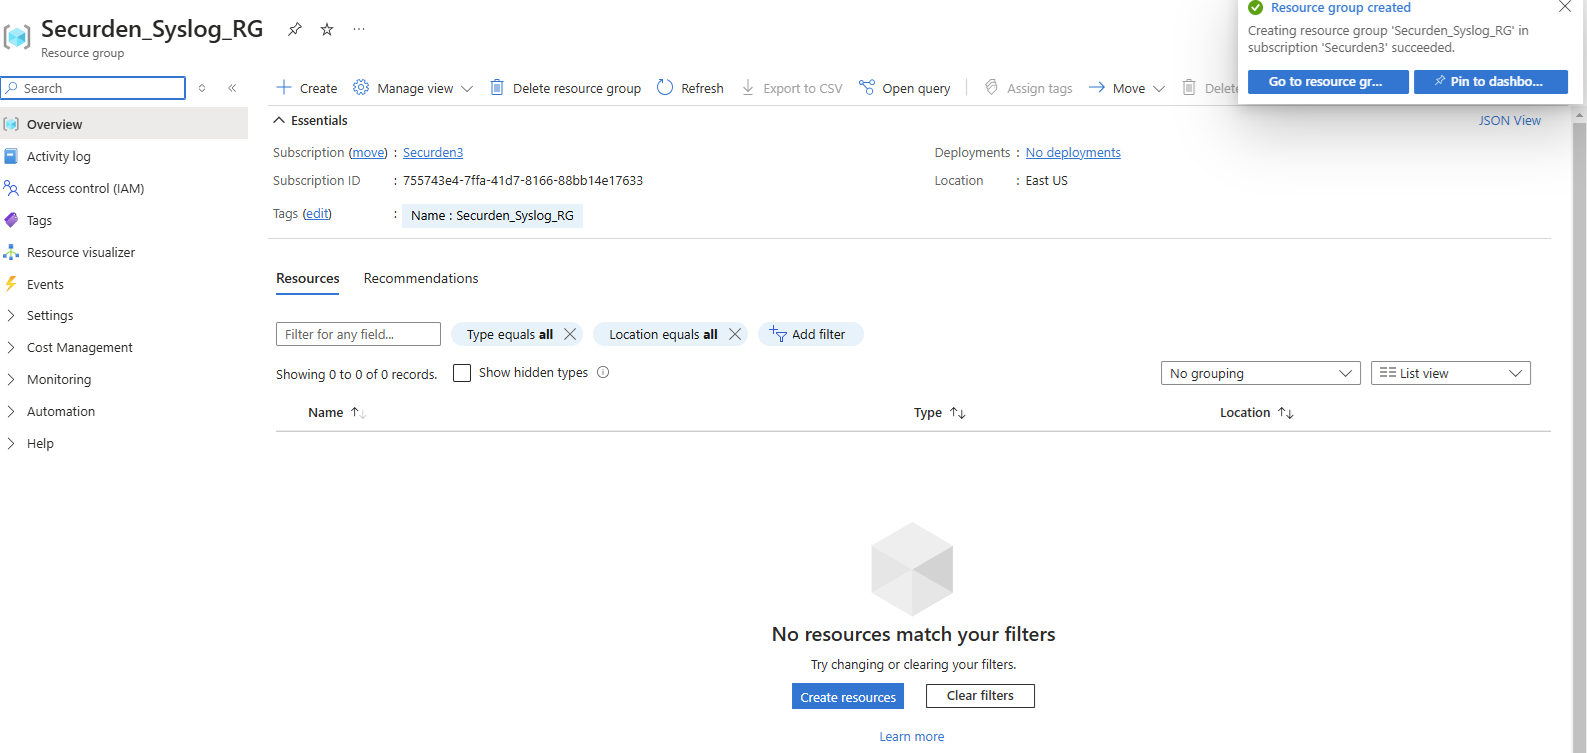Collapse the left sidebar menu
Screen dimensions: 1587x753
point(232,88)
